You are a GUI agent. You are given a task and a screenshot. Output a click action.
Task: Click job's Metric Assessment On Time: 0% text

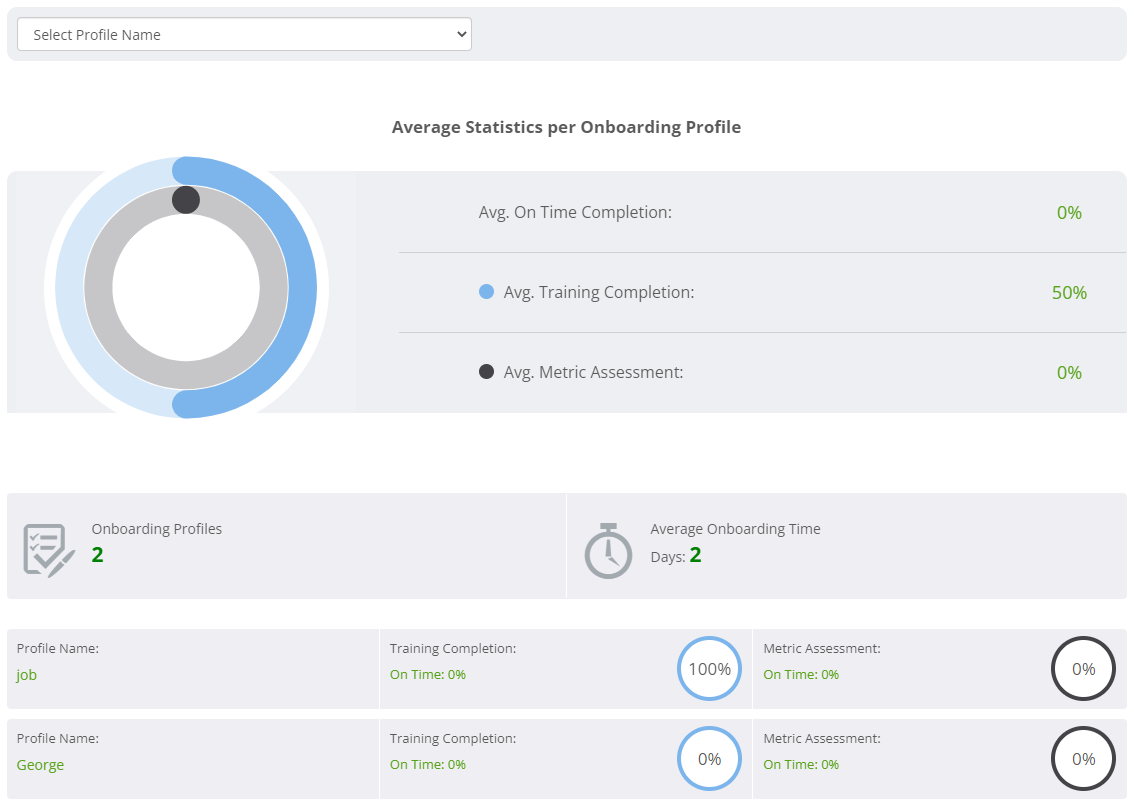pos(801,674)
